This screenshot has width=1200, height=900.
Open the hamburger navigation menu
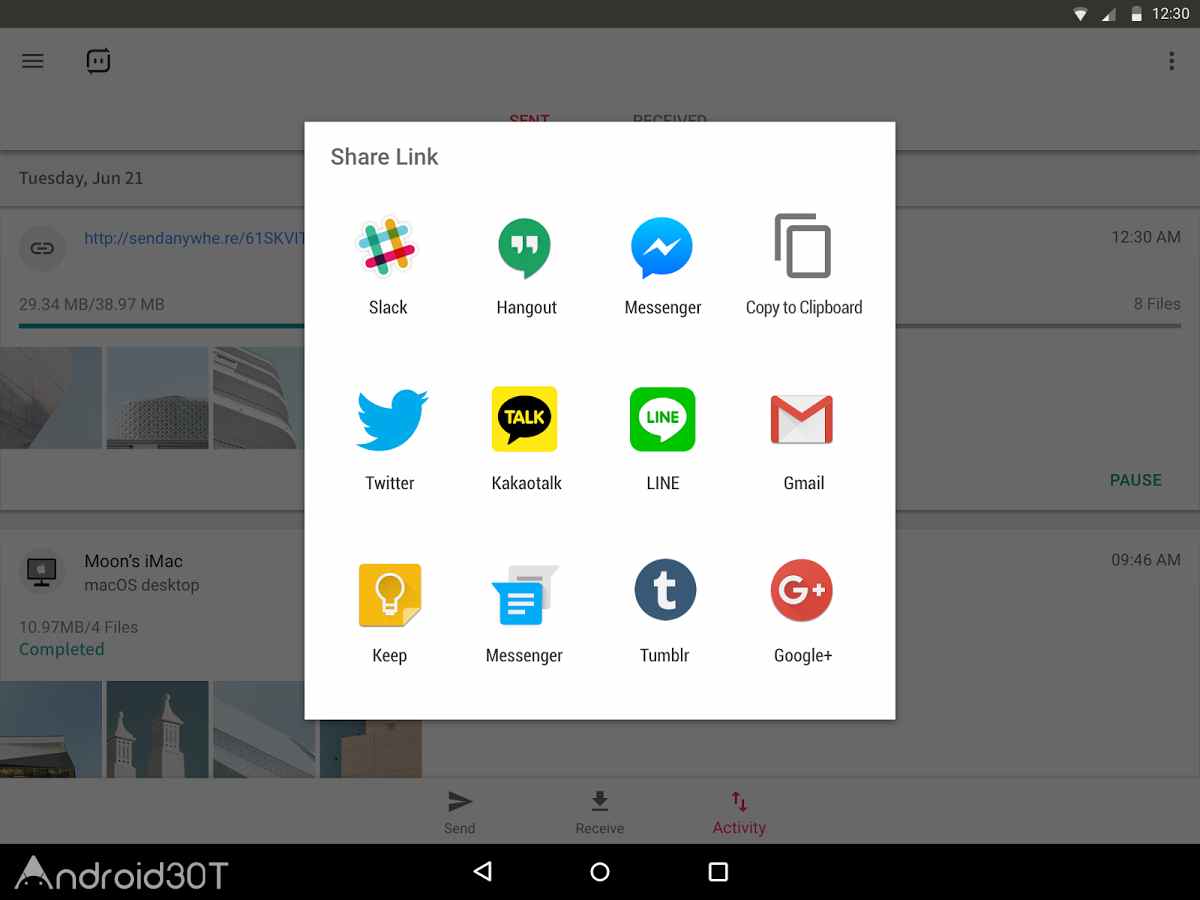33,61
